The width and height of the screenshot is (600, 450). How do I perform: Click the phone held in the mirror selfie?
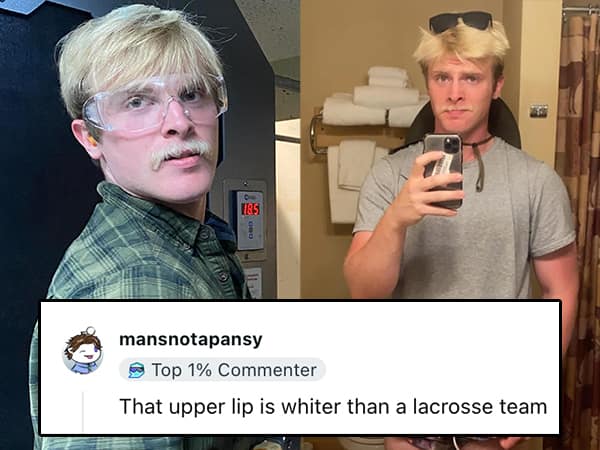coord(443,171)
